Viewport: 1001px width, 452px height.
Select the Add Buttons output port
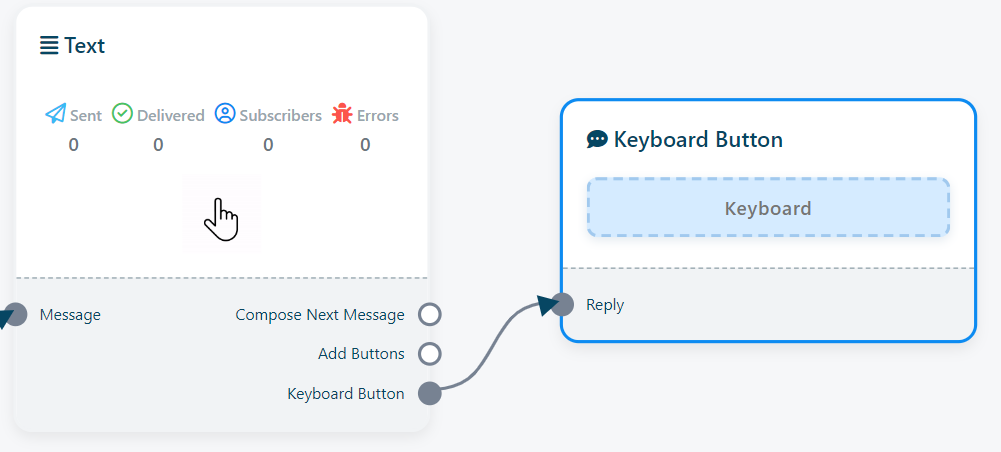(x=430, y=354)
